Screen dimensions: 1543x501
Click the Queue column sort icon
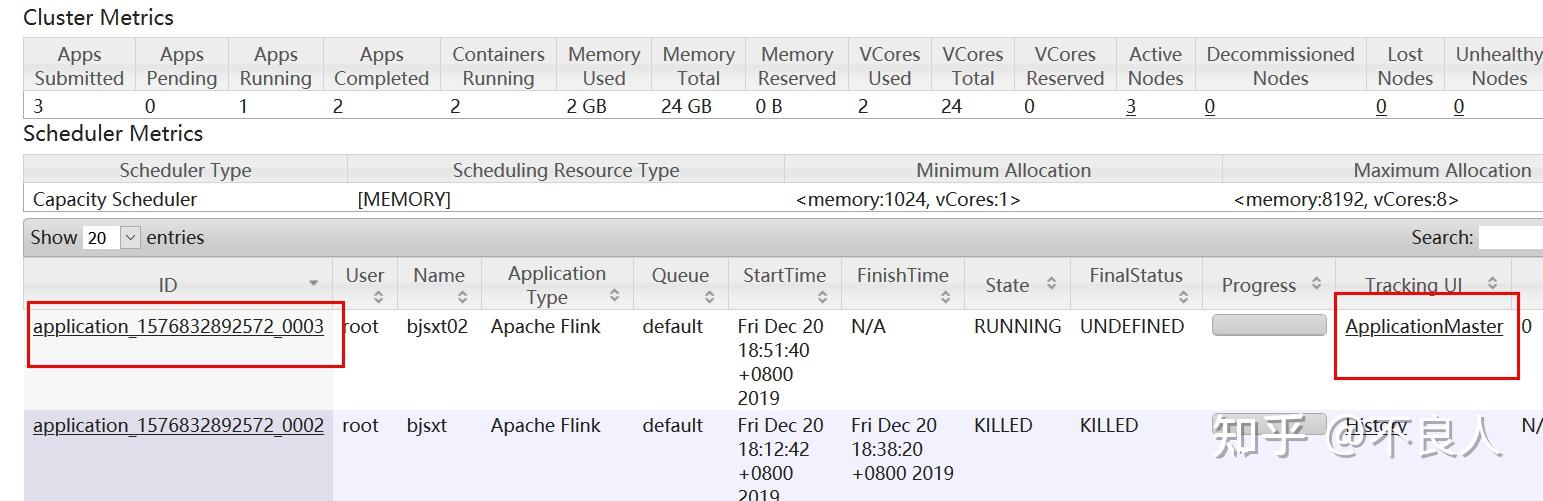click(x=708, y=297)
